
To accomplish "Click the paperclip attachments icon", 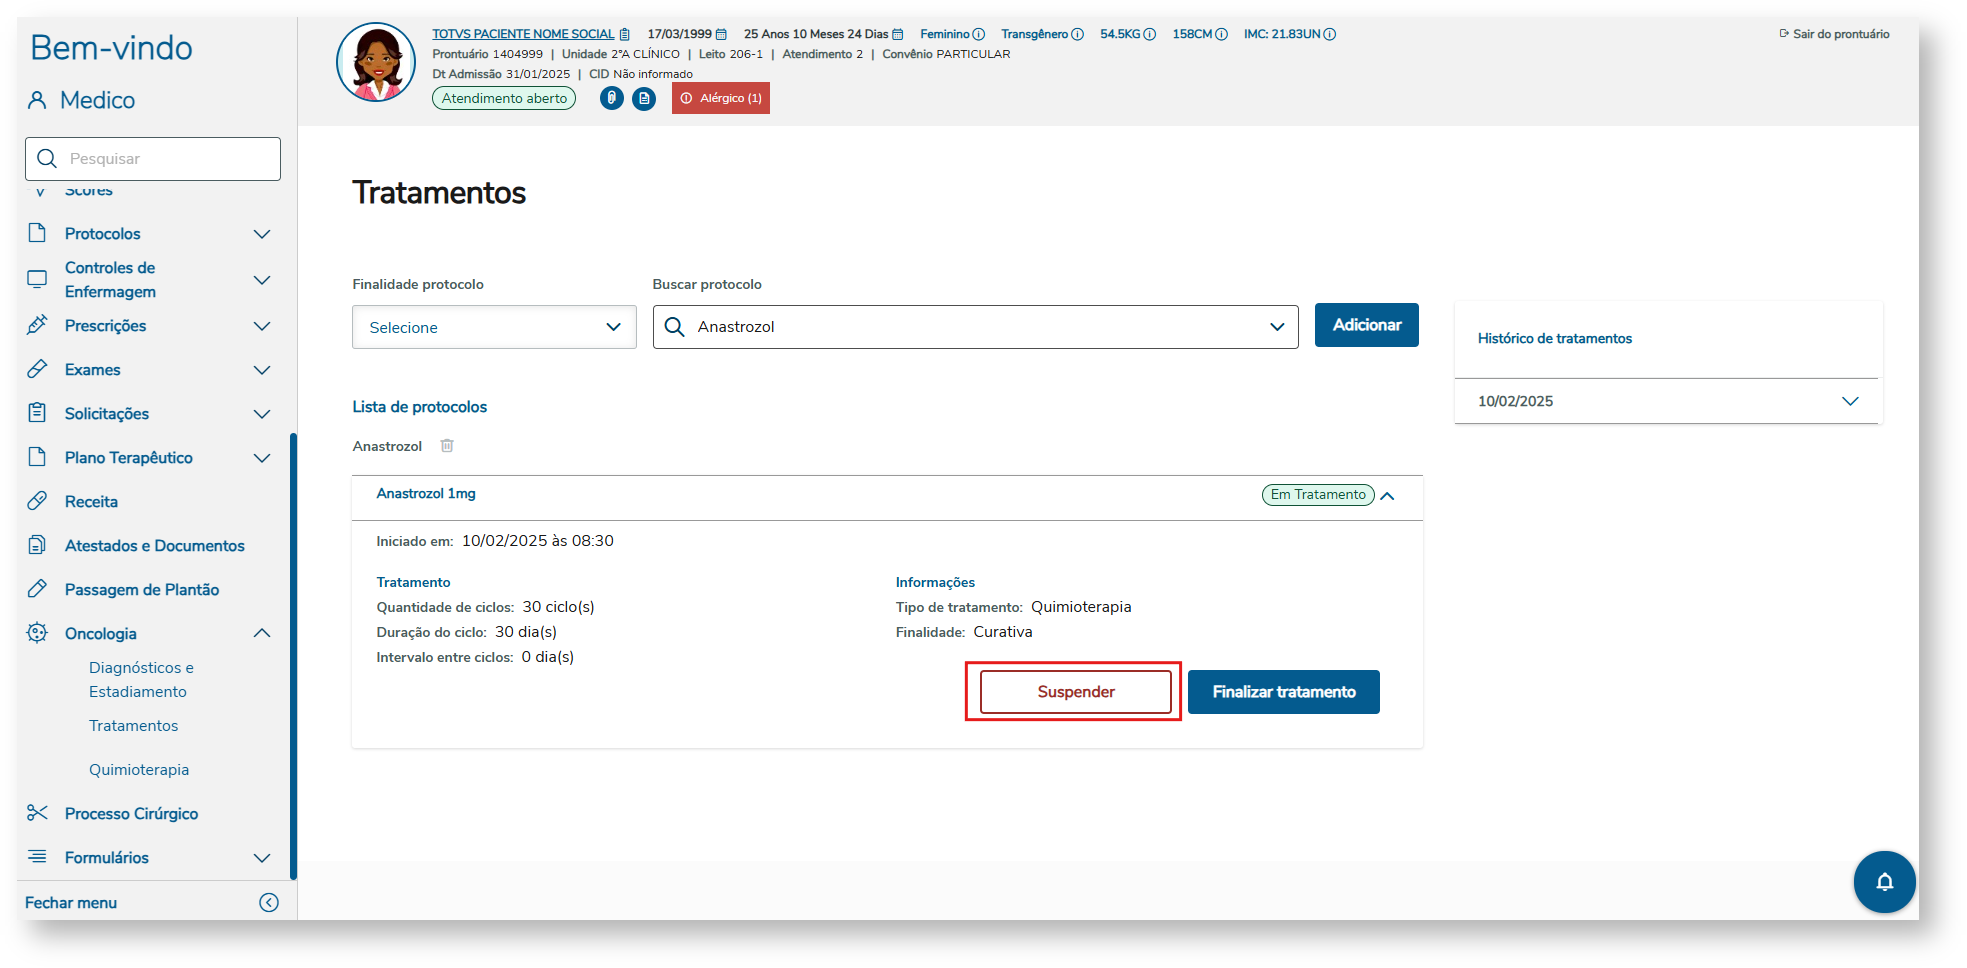I will tap(611, 98).
